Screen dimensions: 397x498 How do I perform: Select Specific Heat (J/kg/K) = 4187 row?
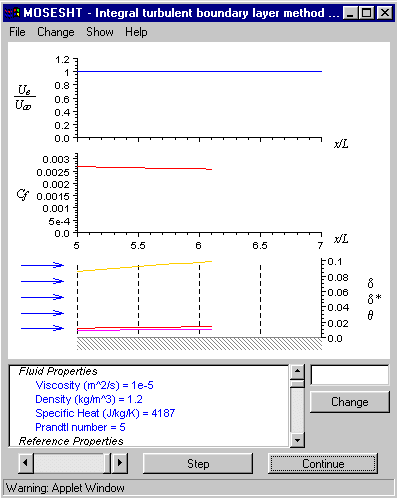(x=105, y=413)
